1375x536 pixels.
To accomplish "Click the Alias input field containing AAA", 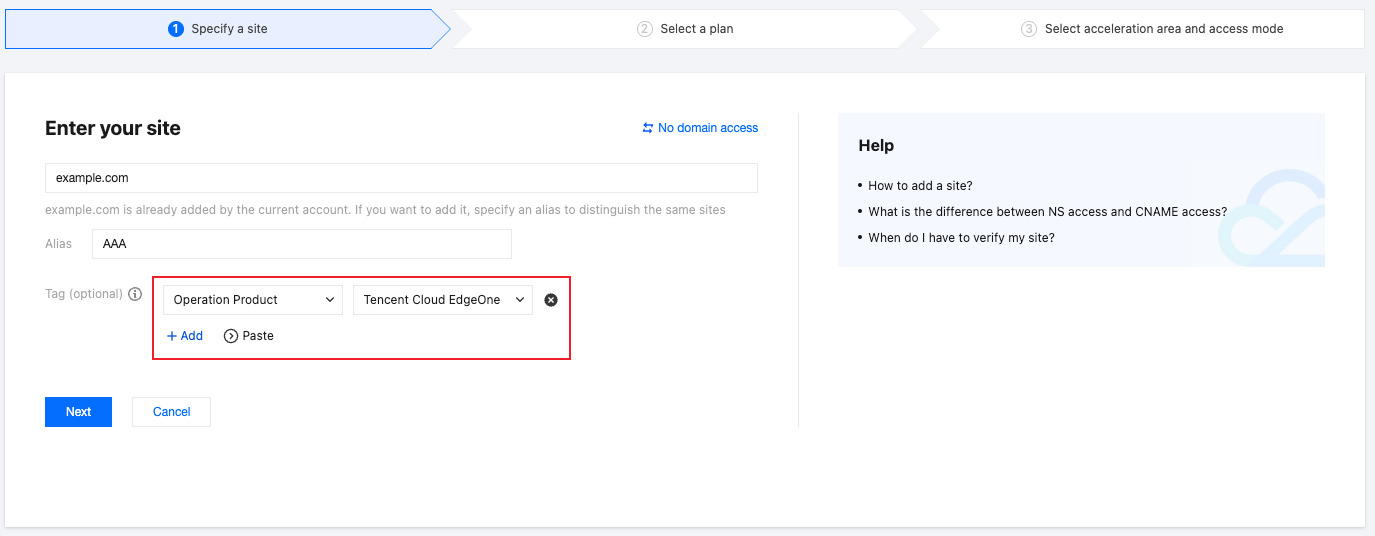I will pos(301,244).
